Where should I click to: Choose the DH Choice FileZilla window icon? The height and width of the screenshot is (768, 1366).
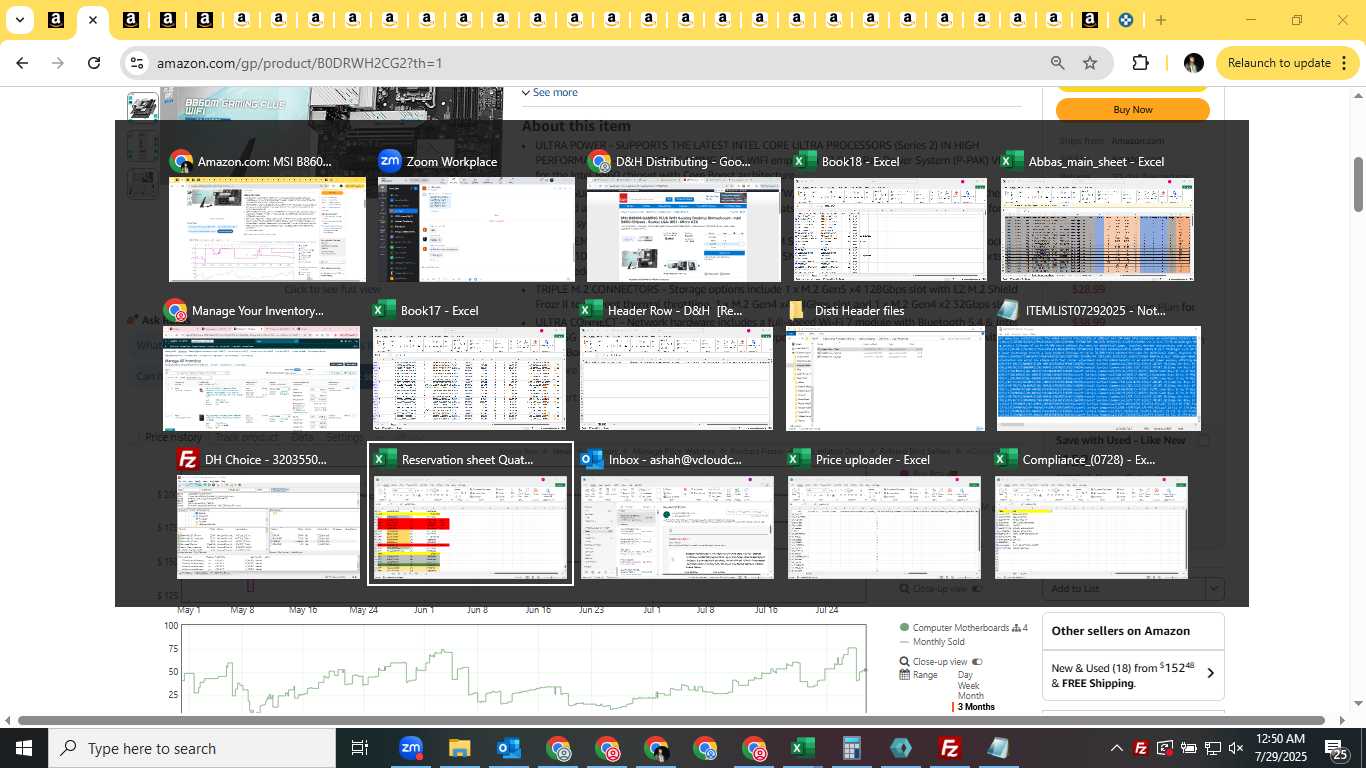[x=188, y=460]
